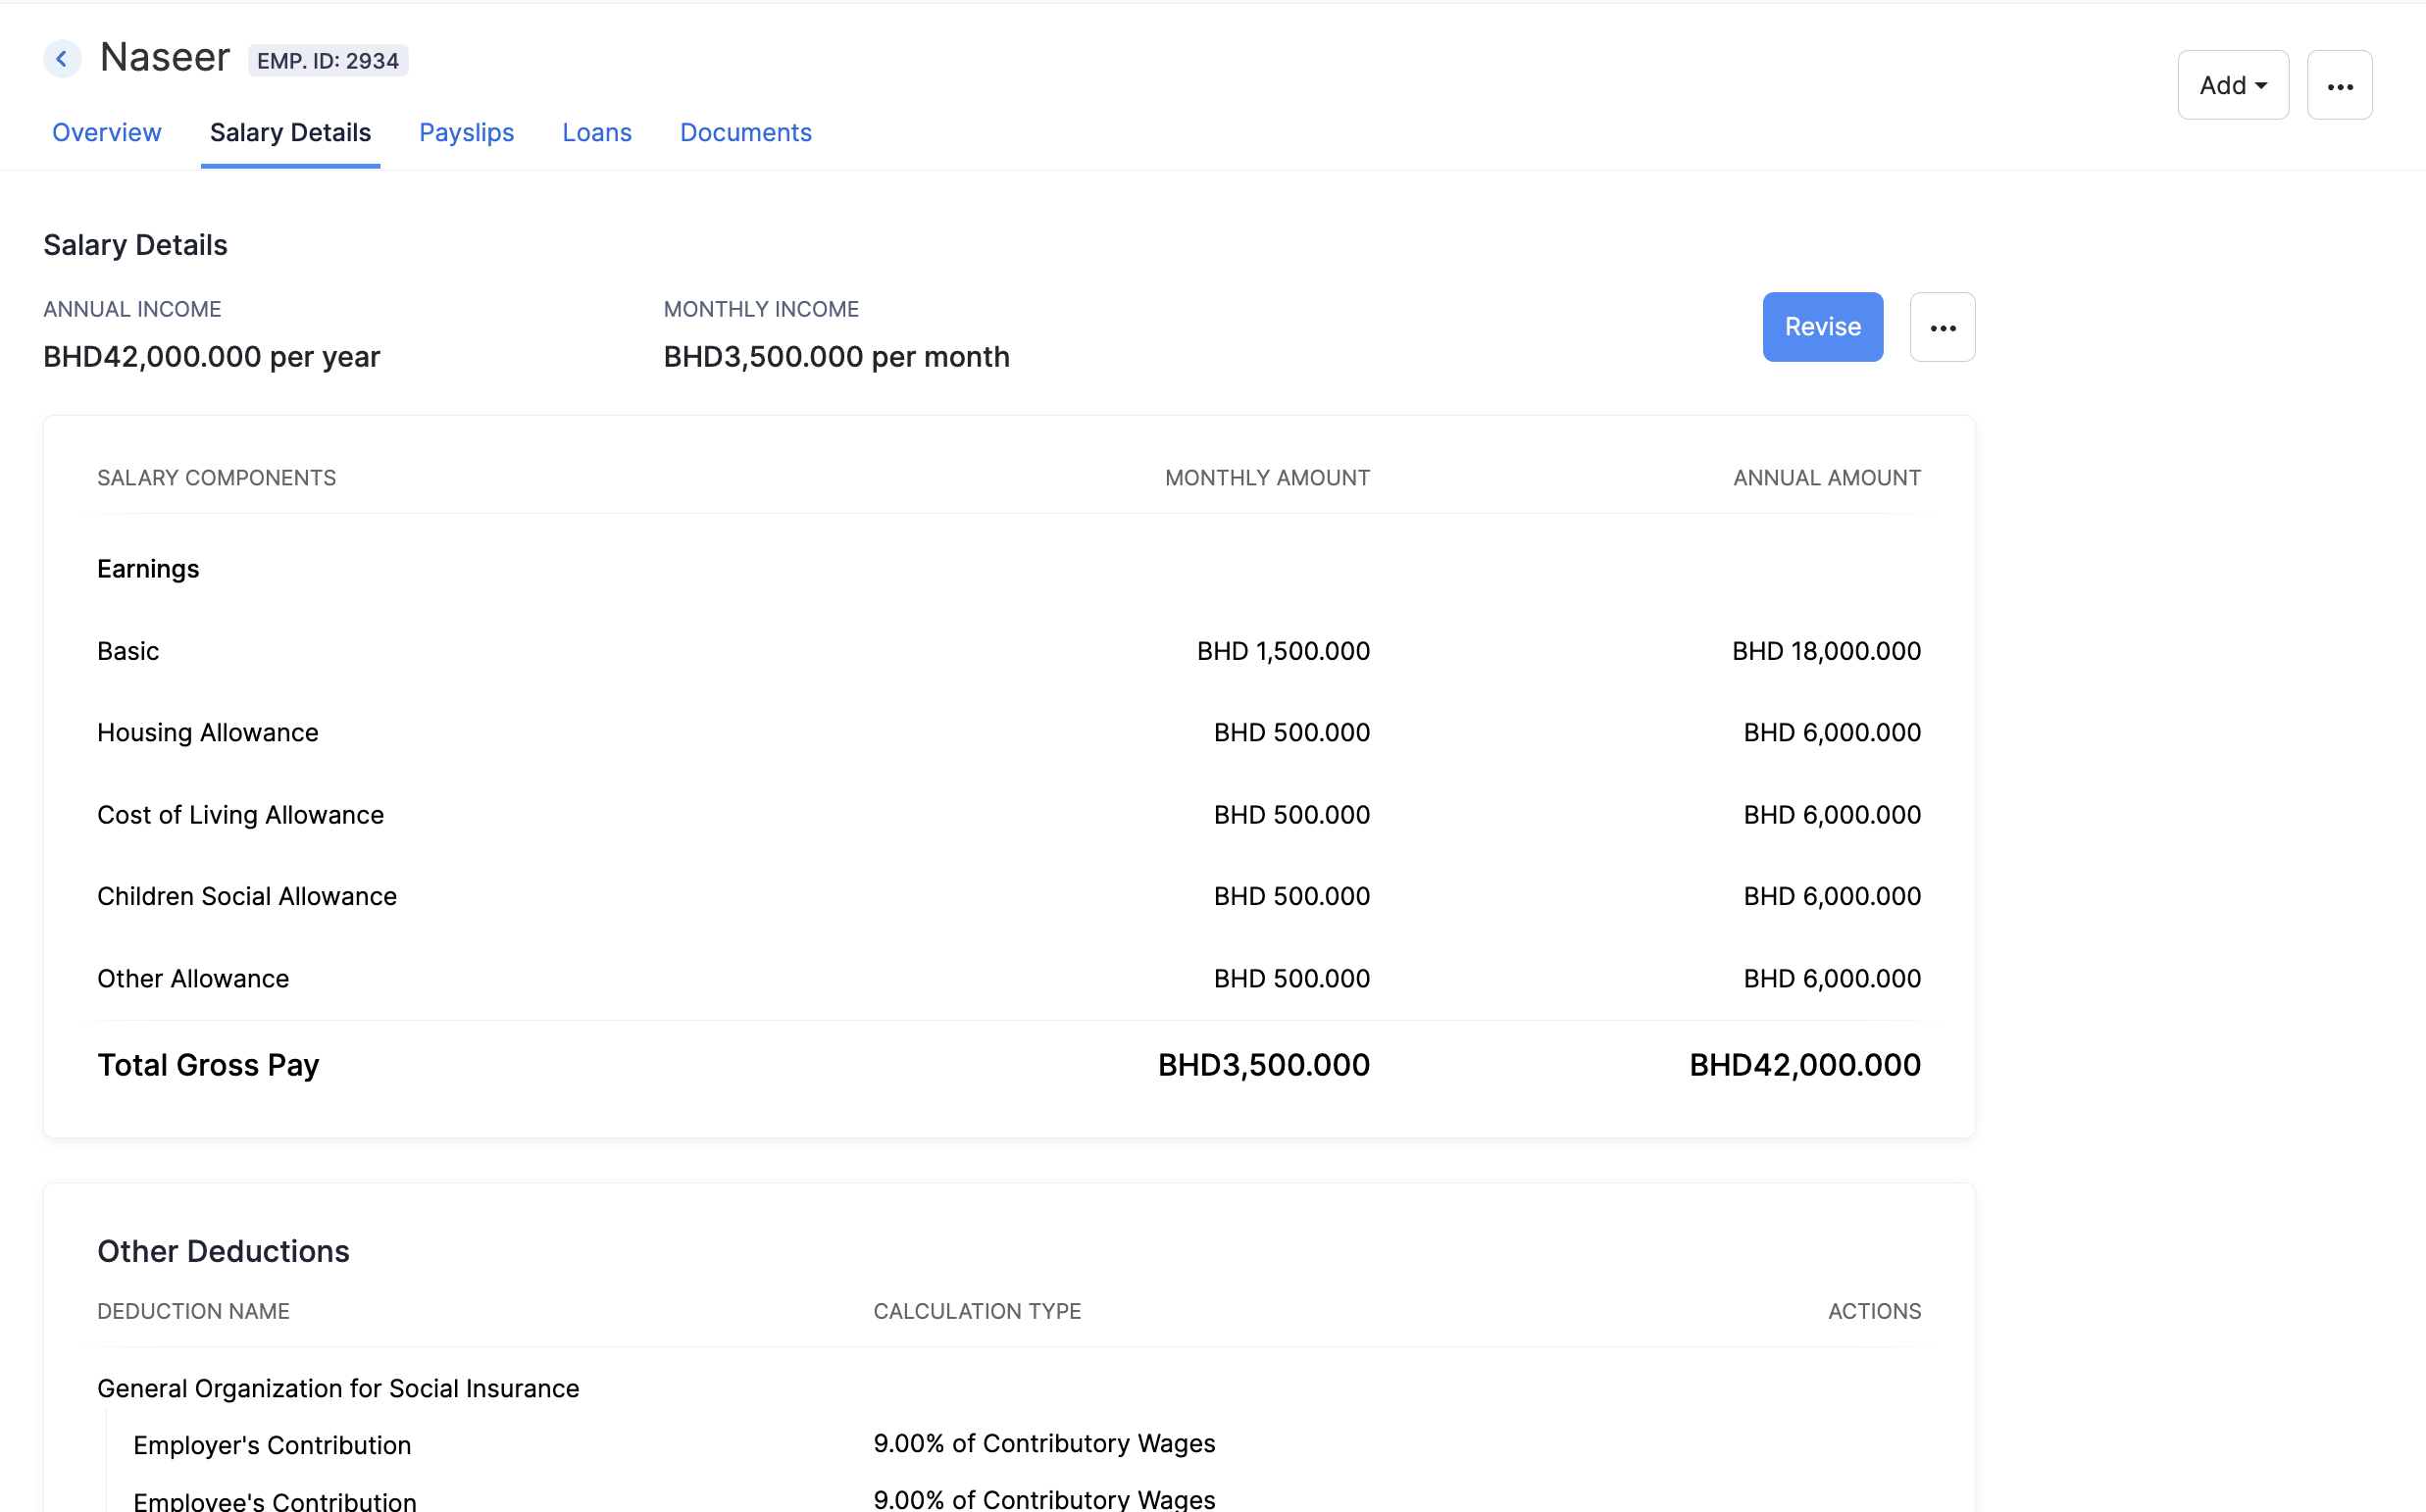Click the back arrow beside Naseer
Viewport: 2426px width, 1512px height.
pos(62,59)
